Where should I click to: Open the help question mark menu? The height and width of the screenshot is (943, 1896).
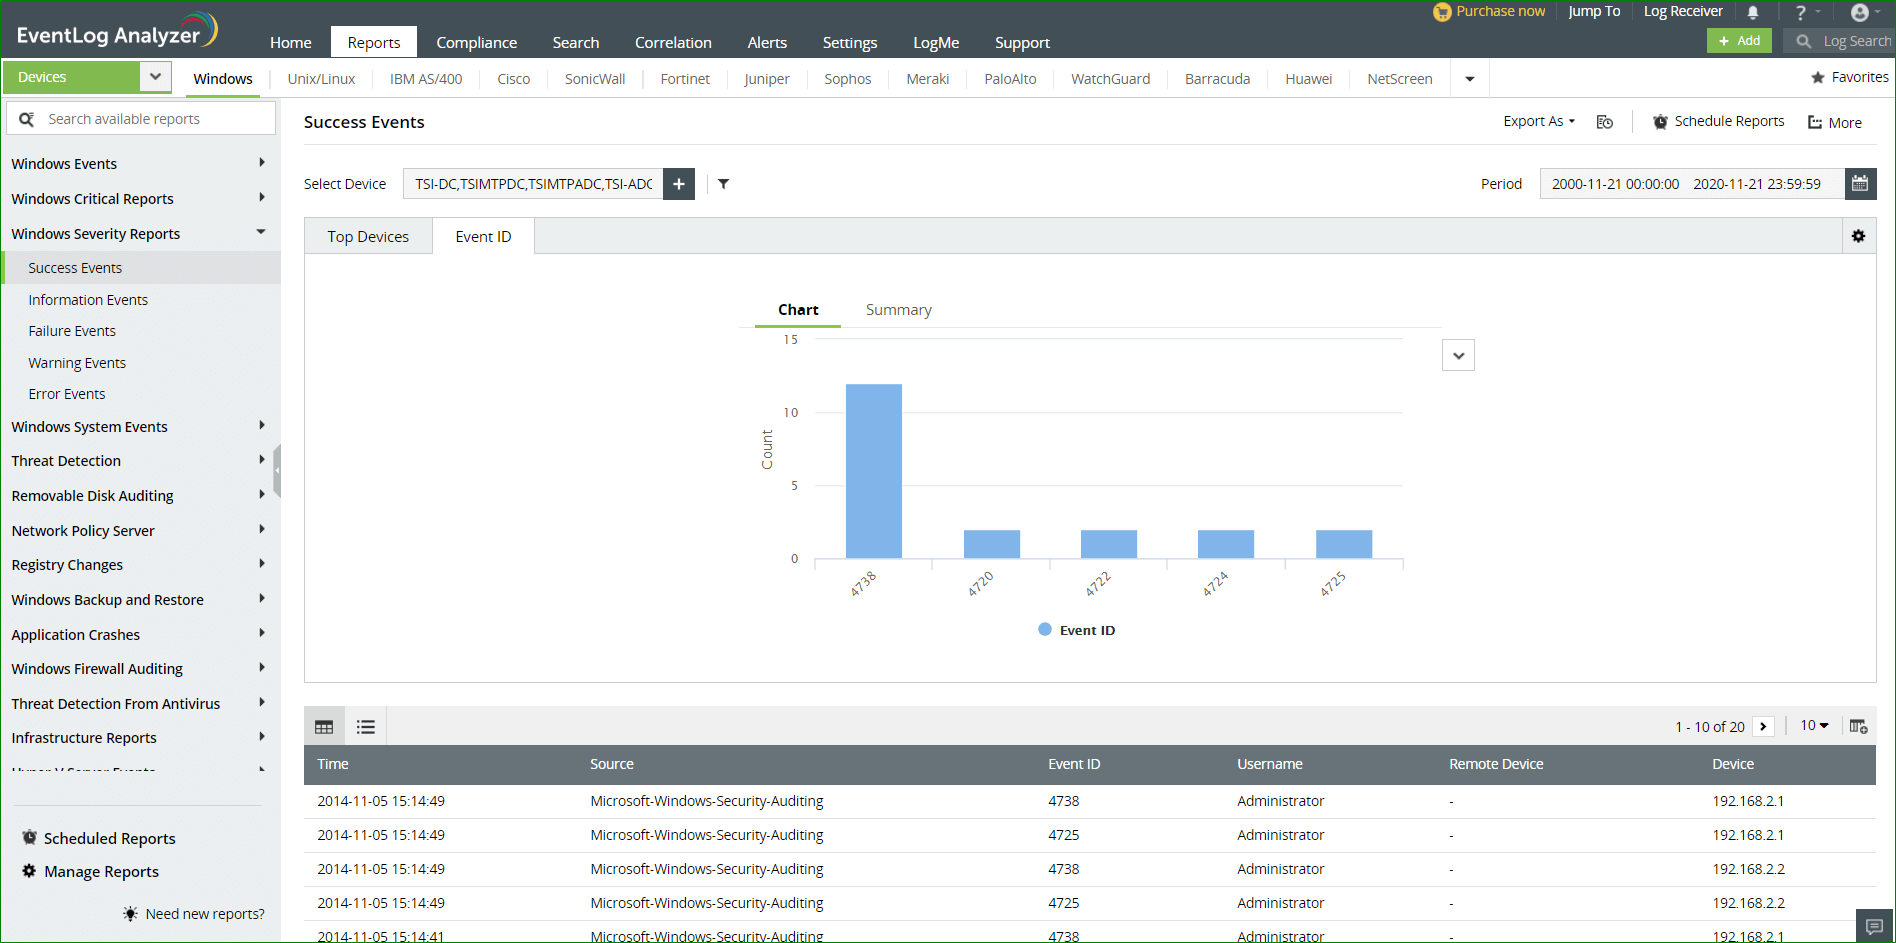[x=1801, y=12]
